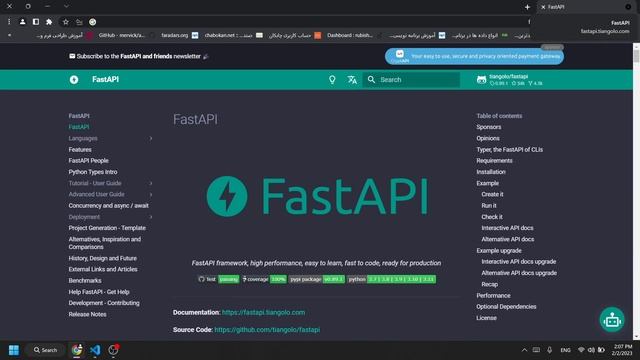
Task: Open the Windows Start menu
Action: [14, 350]
